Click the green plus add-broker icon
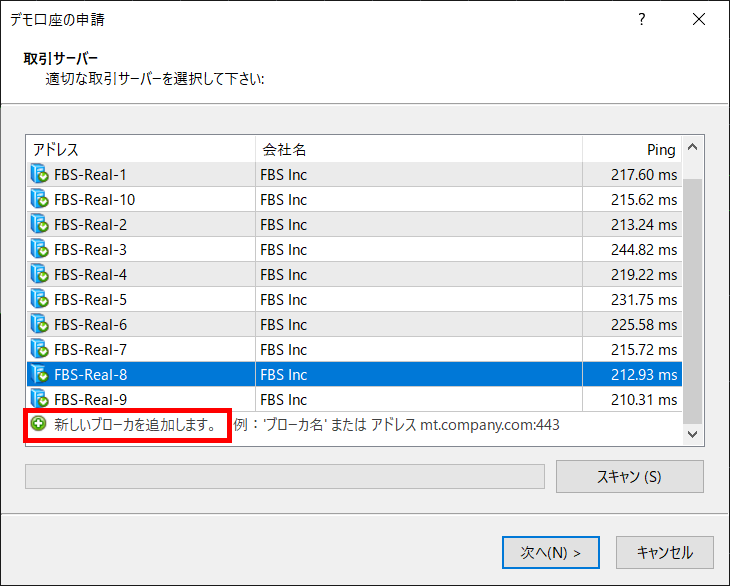Viewport: 730px width, 586px height. pyautogui.click(x=38, y=424)
